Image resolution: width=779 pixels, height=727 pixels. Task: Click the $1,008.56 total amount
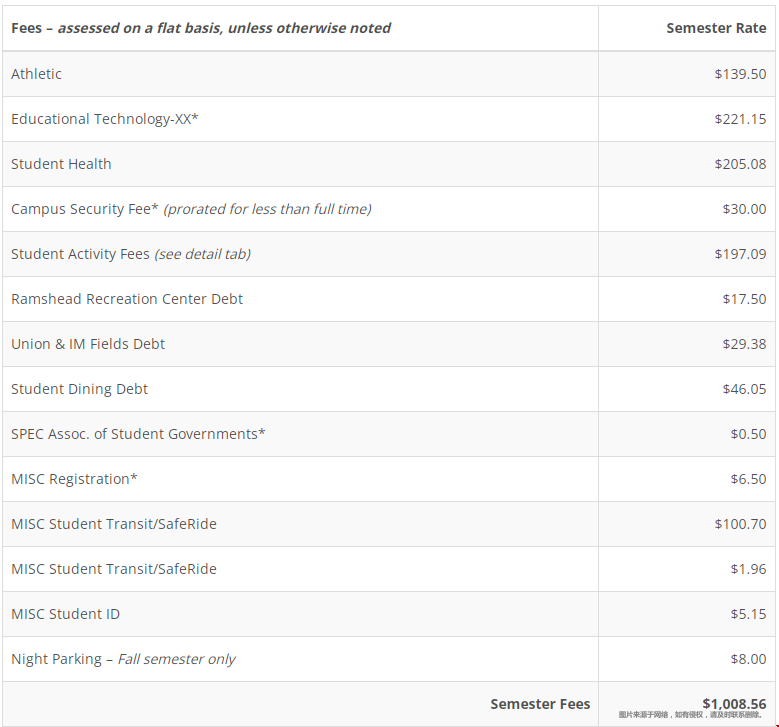click(x=734, y=704)
